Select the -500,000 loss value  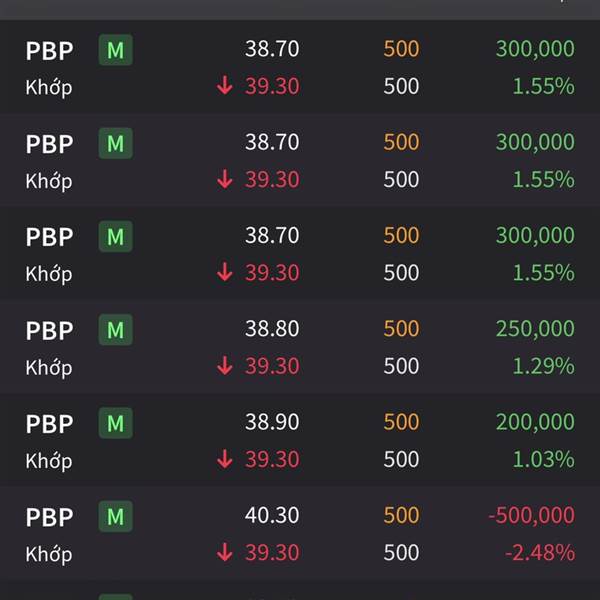(x=532, y=515)
